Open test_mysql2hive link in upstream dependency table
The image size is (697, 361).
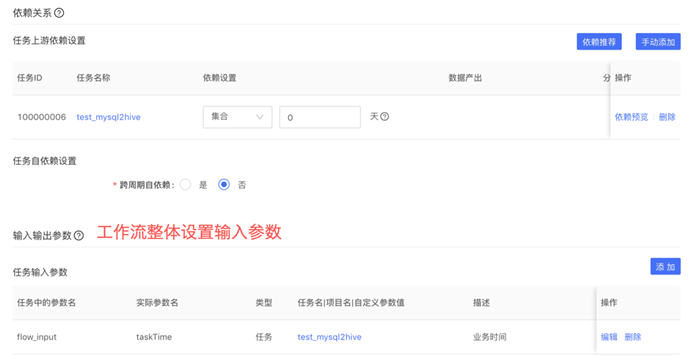click(108, 117)
